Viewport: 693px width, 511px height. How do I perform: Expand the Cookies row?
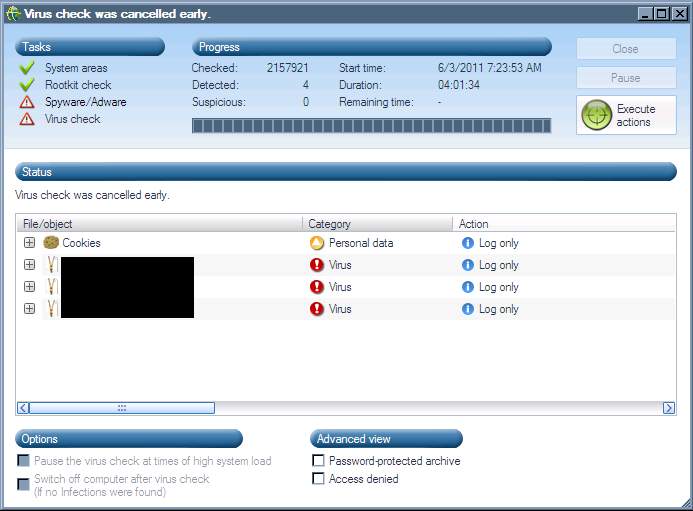[x=30, y=243]
